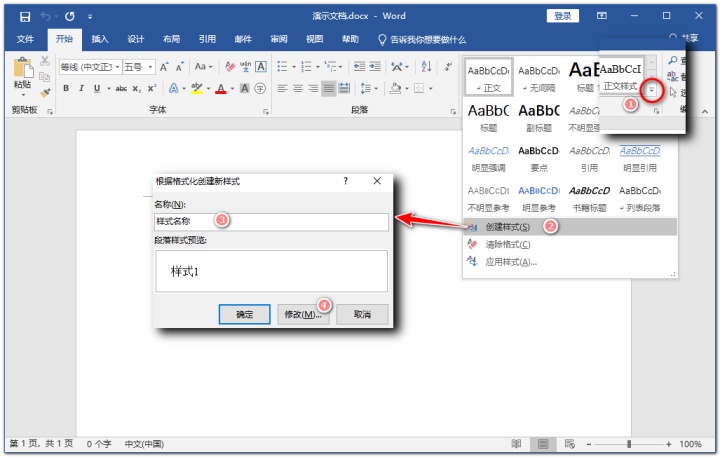
Task: Click the 确定 button in the dialog
Action: (244, 315)
